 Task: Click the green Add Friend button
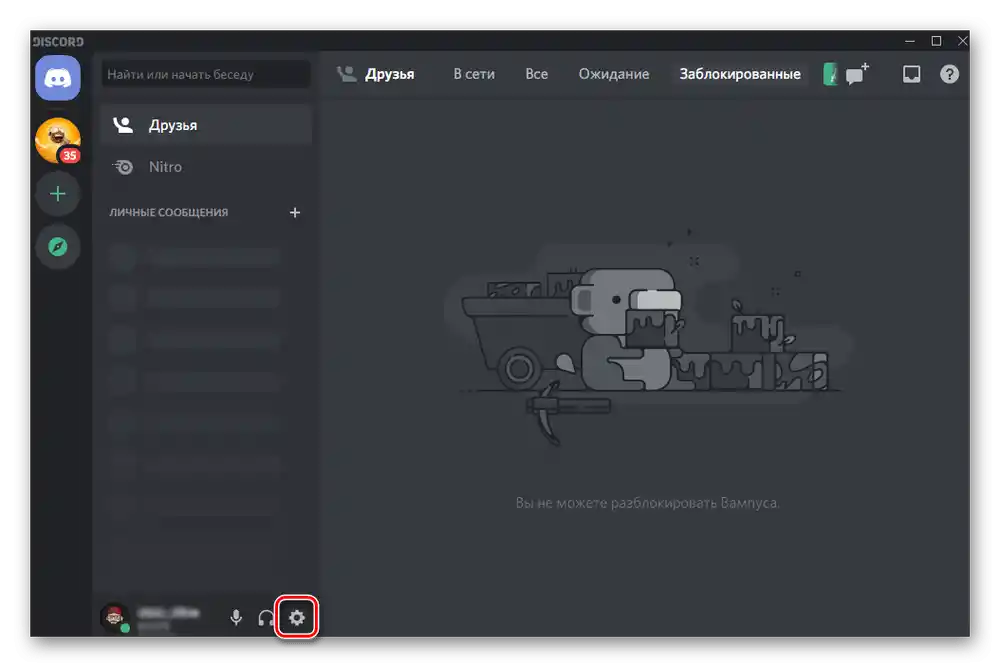pos(830,74)
